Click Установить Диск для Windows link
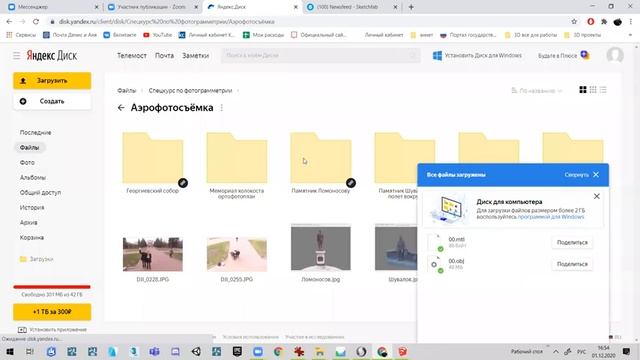Viewport: 640px width, 360px height. (x=477, y=56)
